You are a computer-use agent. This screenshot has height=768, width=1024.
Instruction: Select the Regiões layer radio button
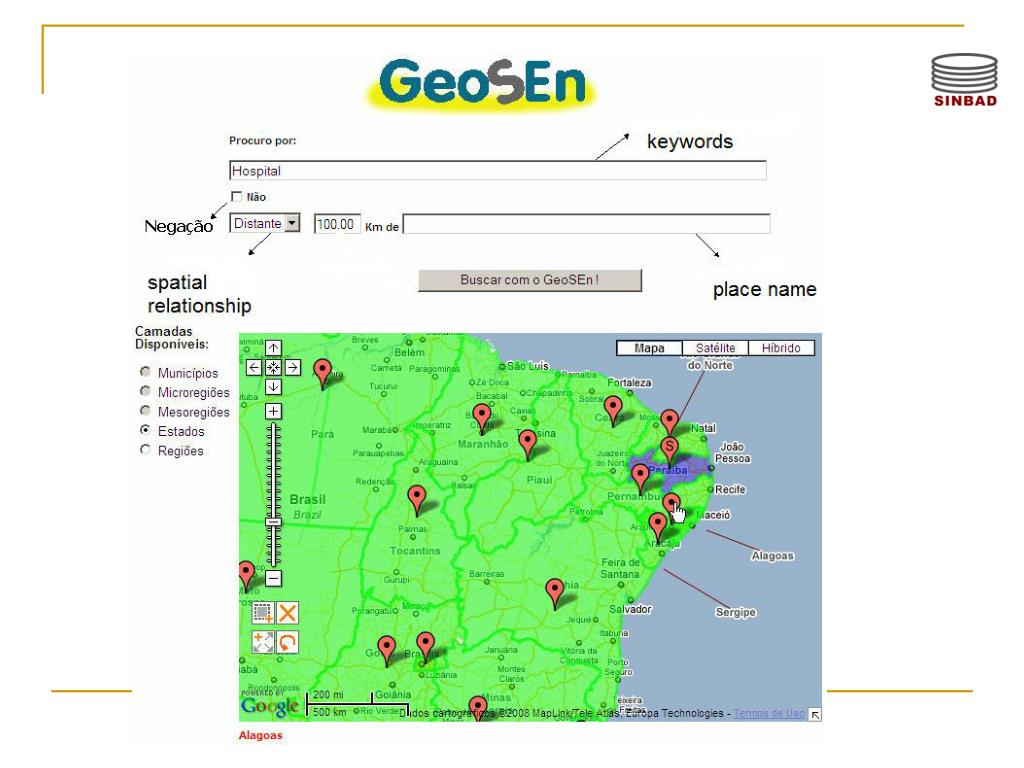pos(146,450)
